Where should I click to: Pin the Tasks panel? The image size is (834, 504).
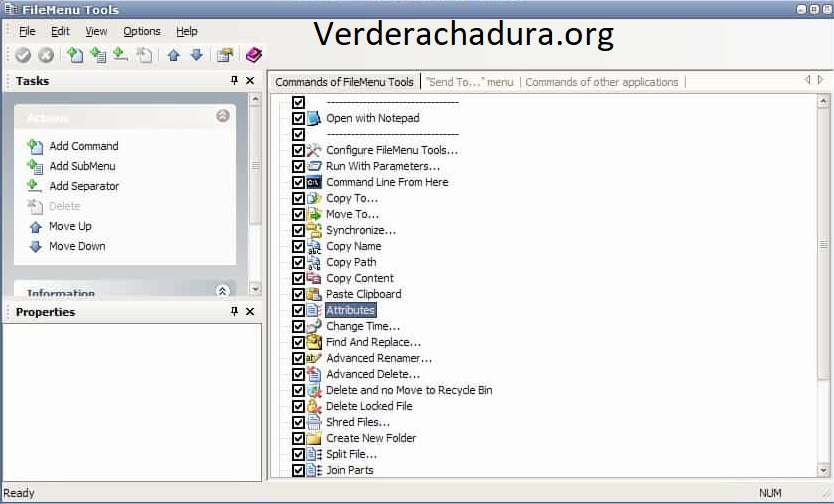[x=234, y=80]
